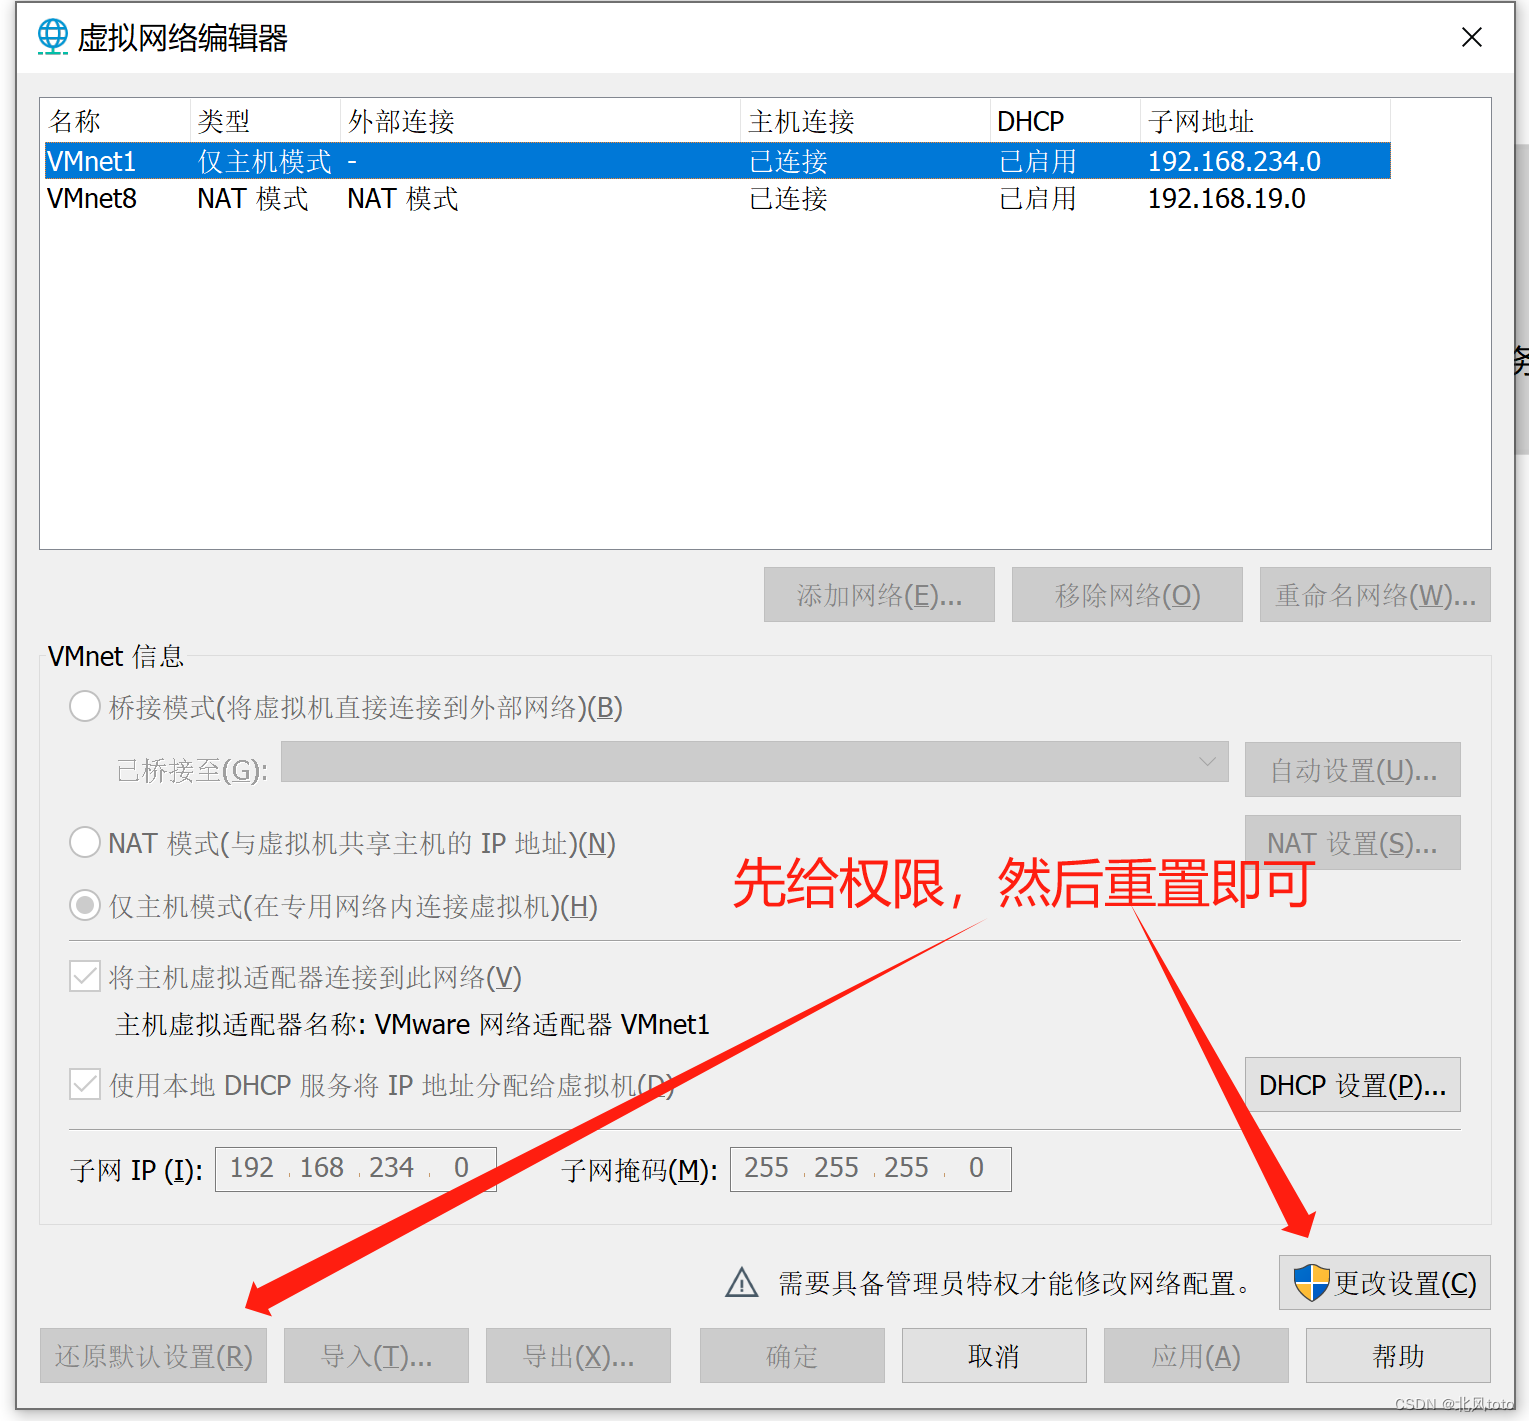Viewport: 1529px width, 1421px height.
Task: Close the 虚拟网络编辑器 dialog
Action: 1471,37
